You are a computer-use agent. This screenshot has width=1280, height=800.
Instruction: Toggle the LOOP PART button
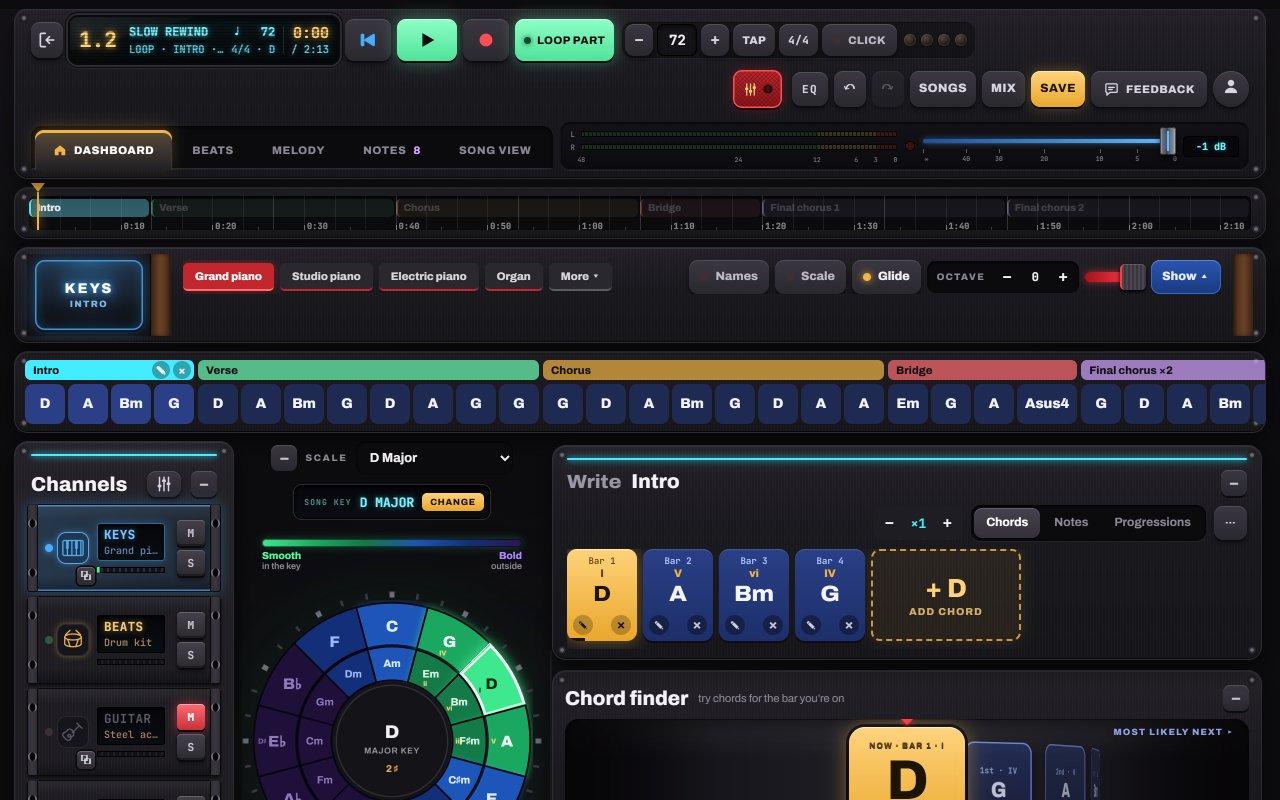coord(564,40)
